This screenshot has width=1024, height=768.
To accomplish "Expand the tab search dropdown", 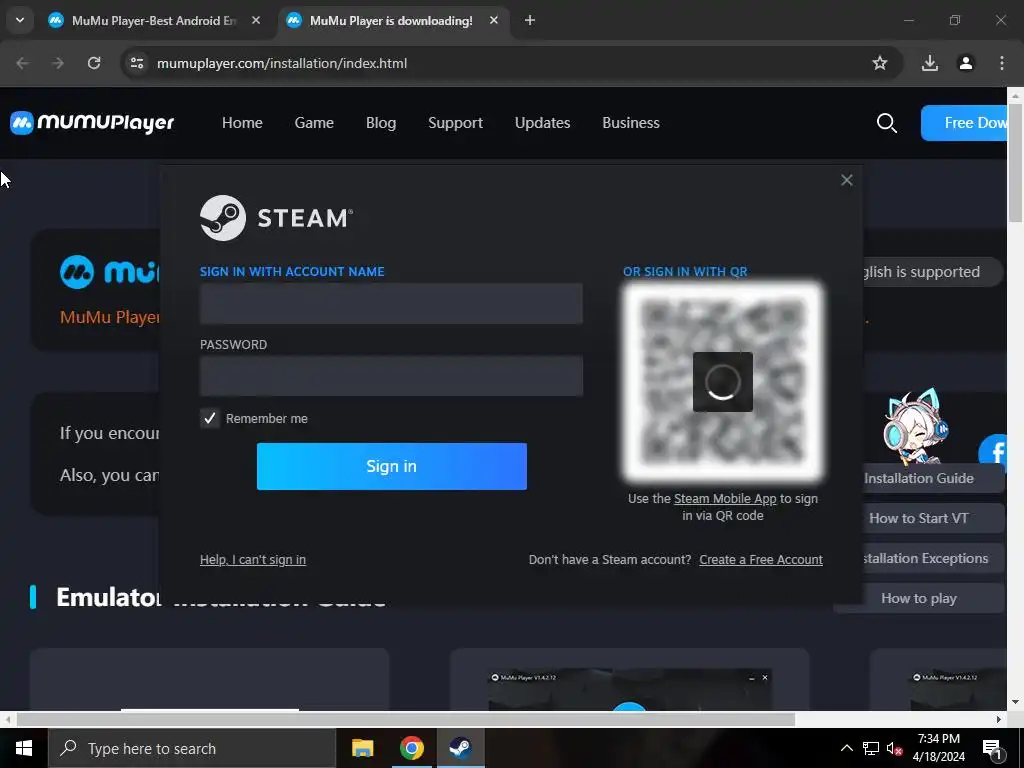I will 20,20.
